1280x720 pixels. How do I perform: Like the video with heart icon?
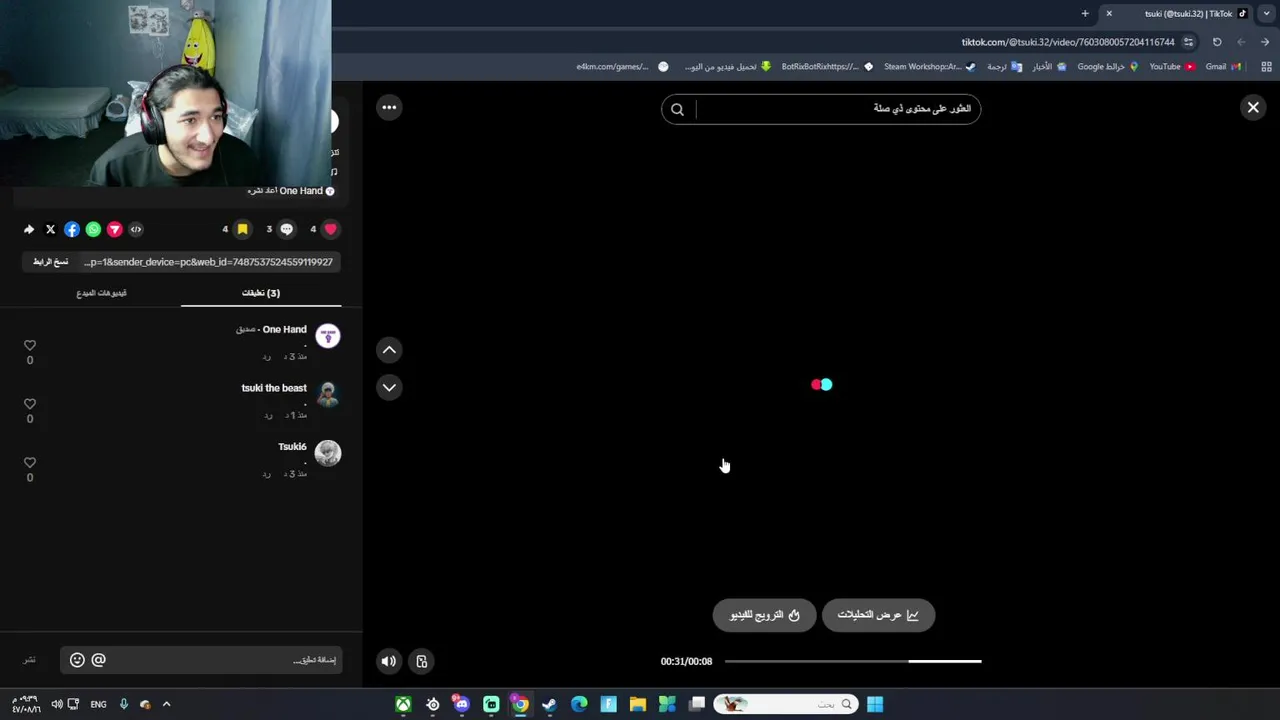[330, 229]
